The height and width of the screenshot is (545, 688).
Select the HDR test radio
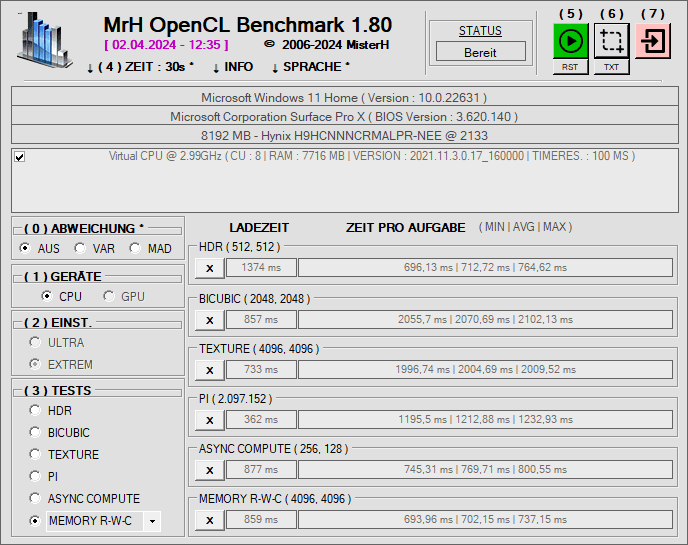click(50, 410)
